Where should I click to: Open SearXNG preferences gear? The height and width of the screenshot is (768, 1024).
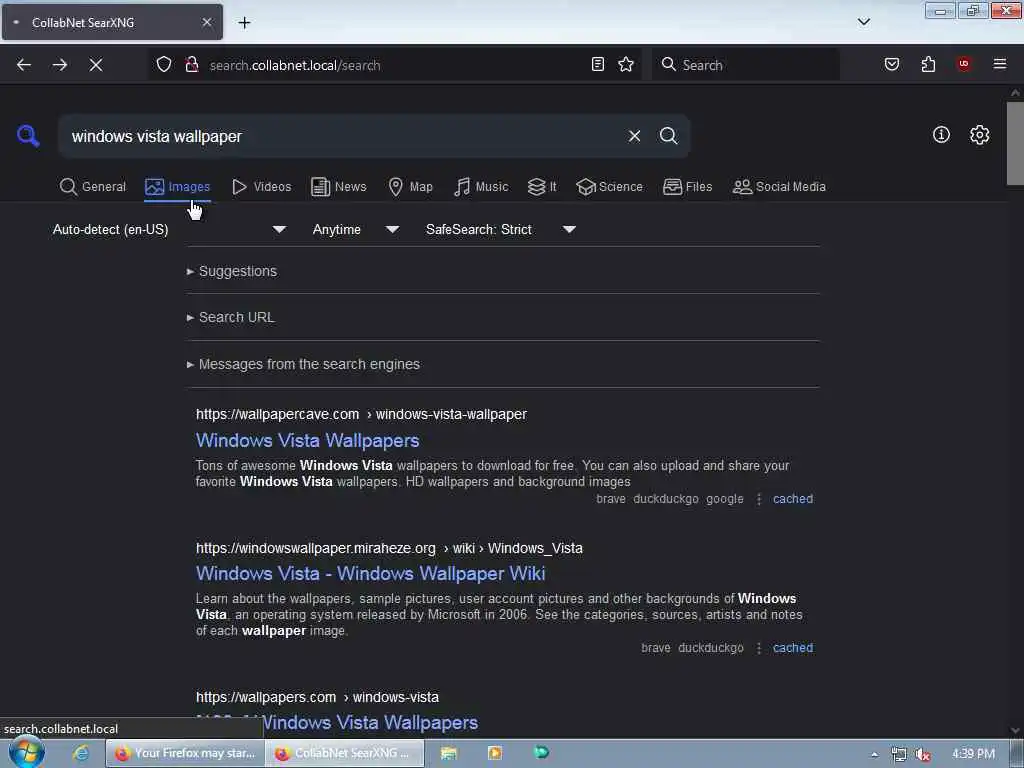(980, 135)
